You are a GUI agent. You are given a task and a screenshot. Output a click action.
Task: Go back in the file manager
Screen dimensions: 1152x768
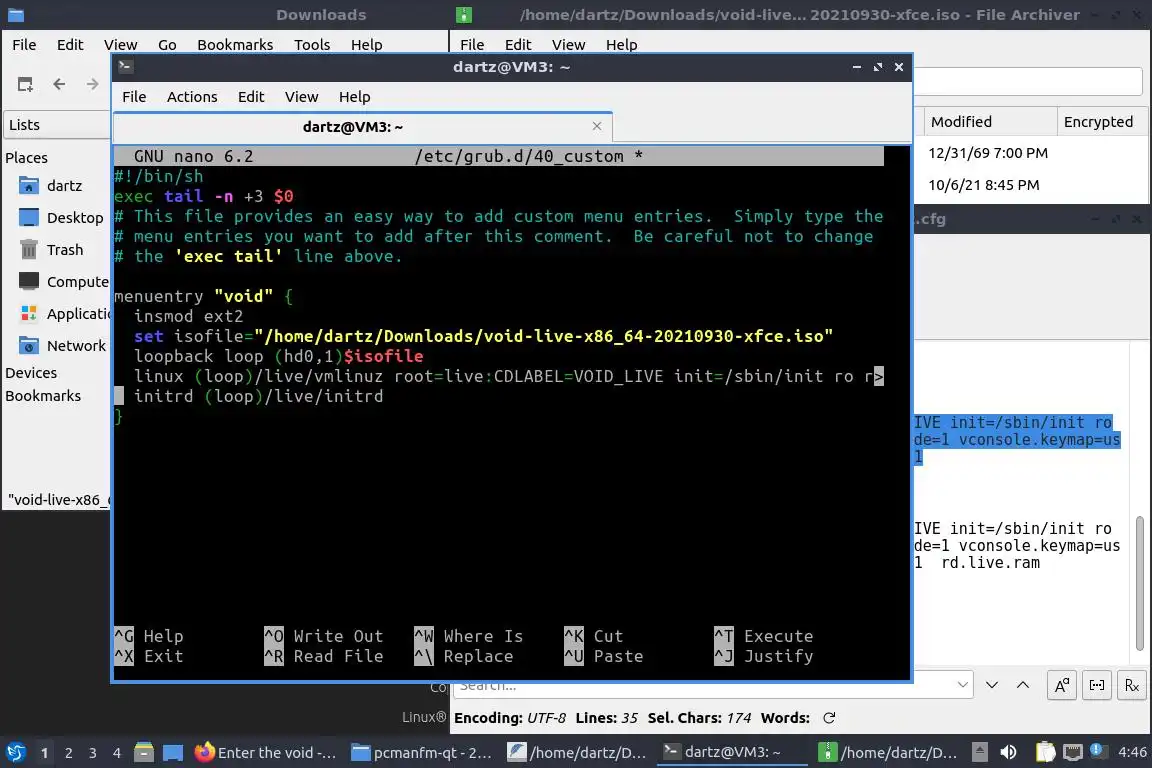tap(60, 85)
